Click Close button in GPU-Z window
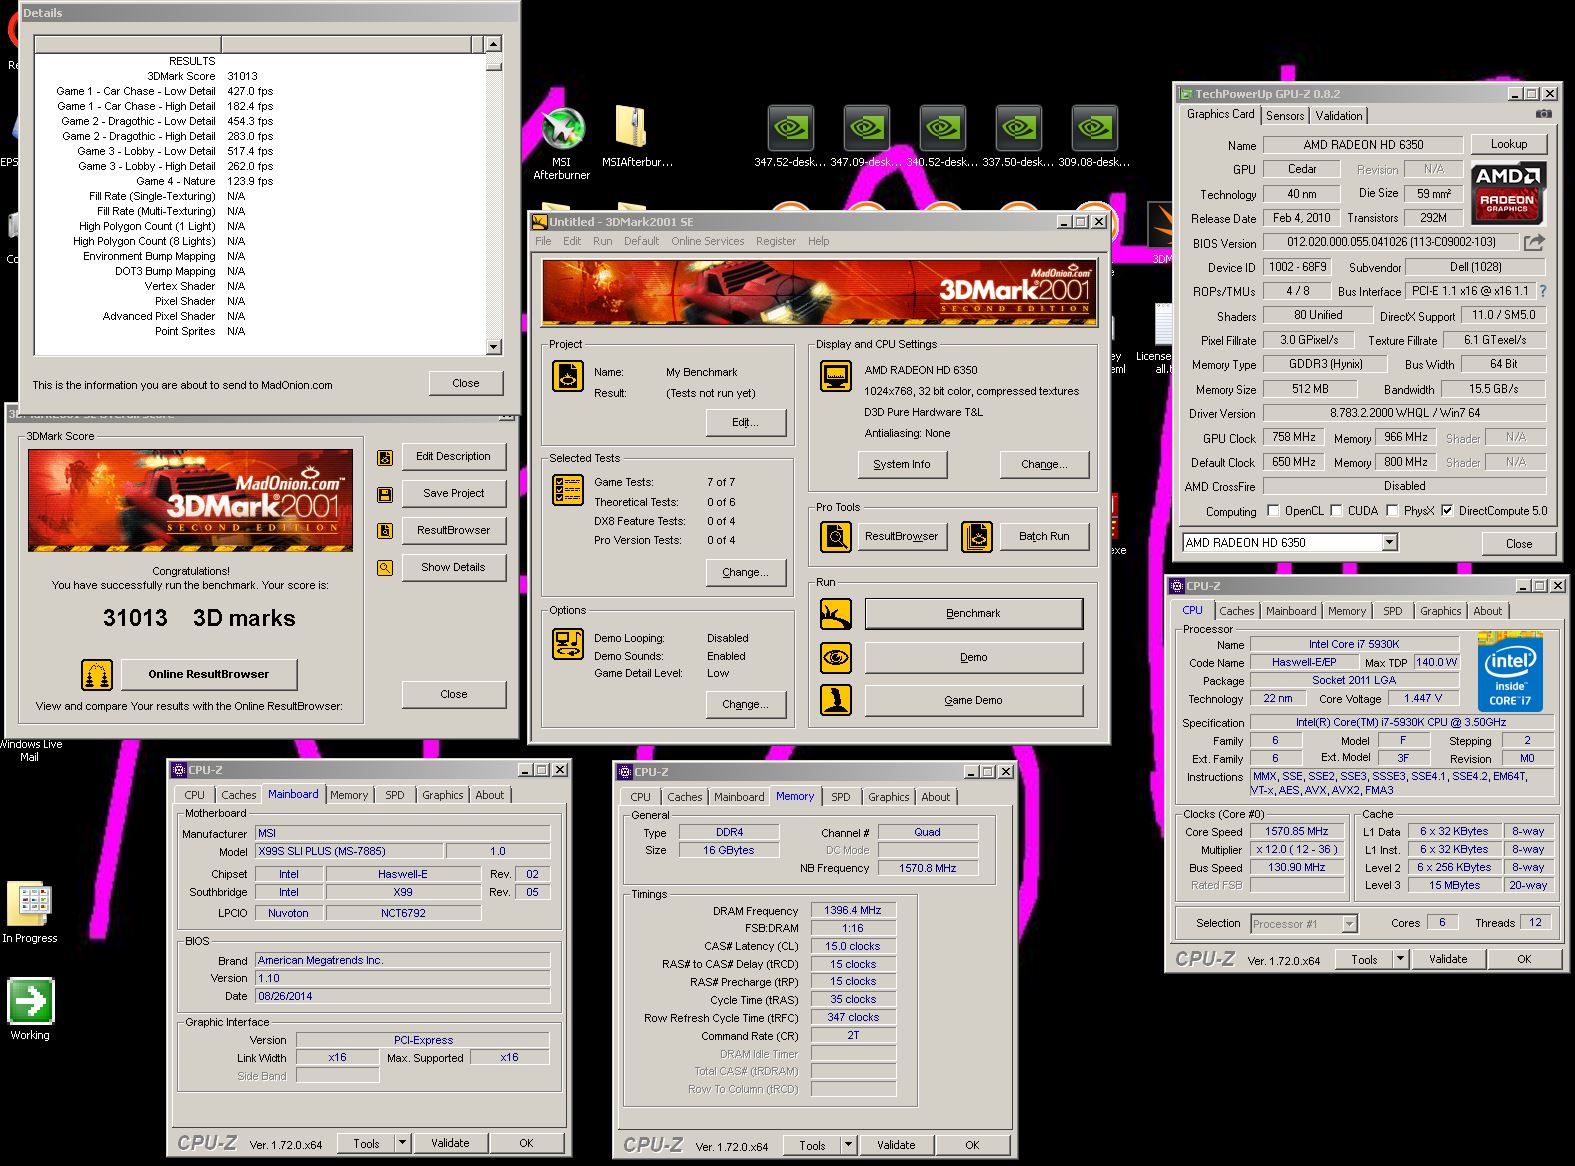The height and width of the screenshot is (1166, 1575). point(1519,544)
